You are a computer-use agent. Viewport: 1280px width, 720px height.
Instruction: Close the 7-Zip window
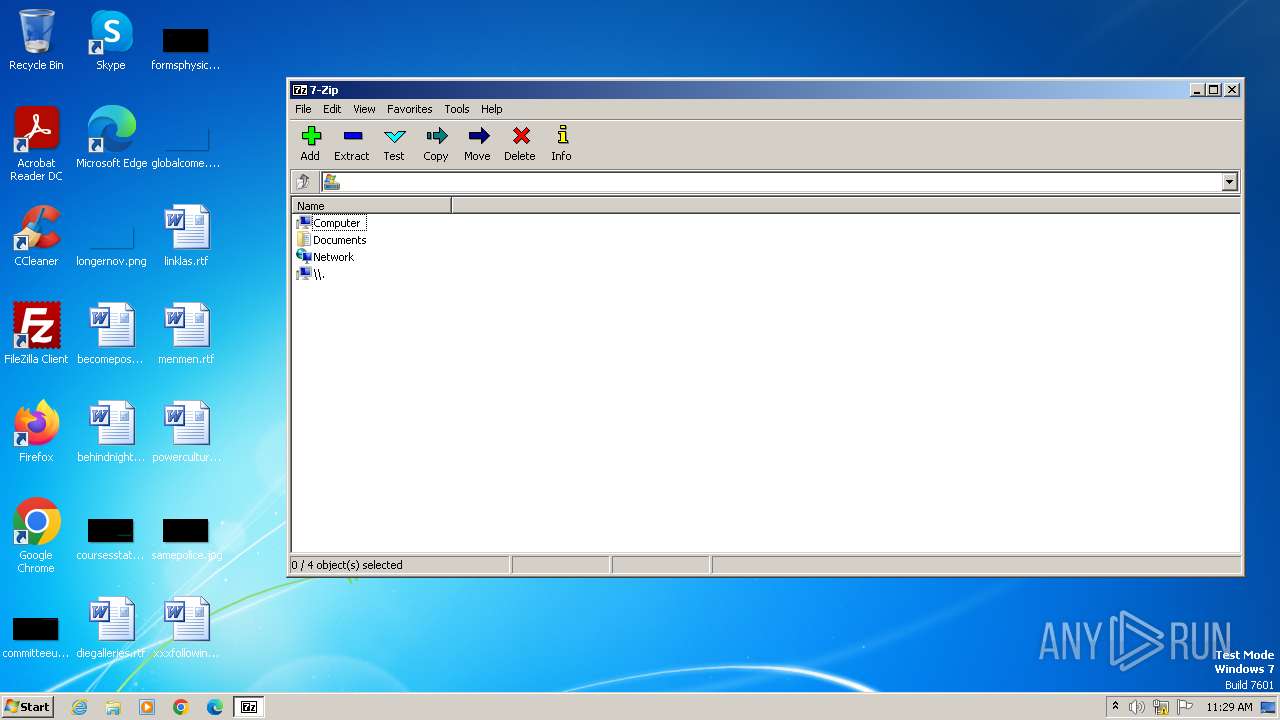tap(1232, 90)
